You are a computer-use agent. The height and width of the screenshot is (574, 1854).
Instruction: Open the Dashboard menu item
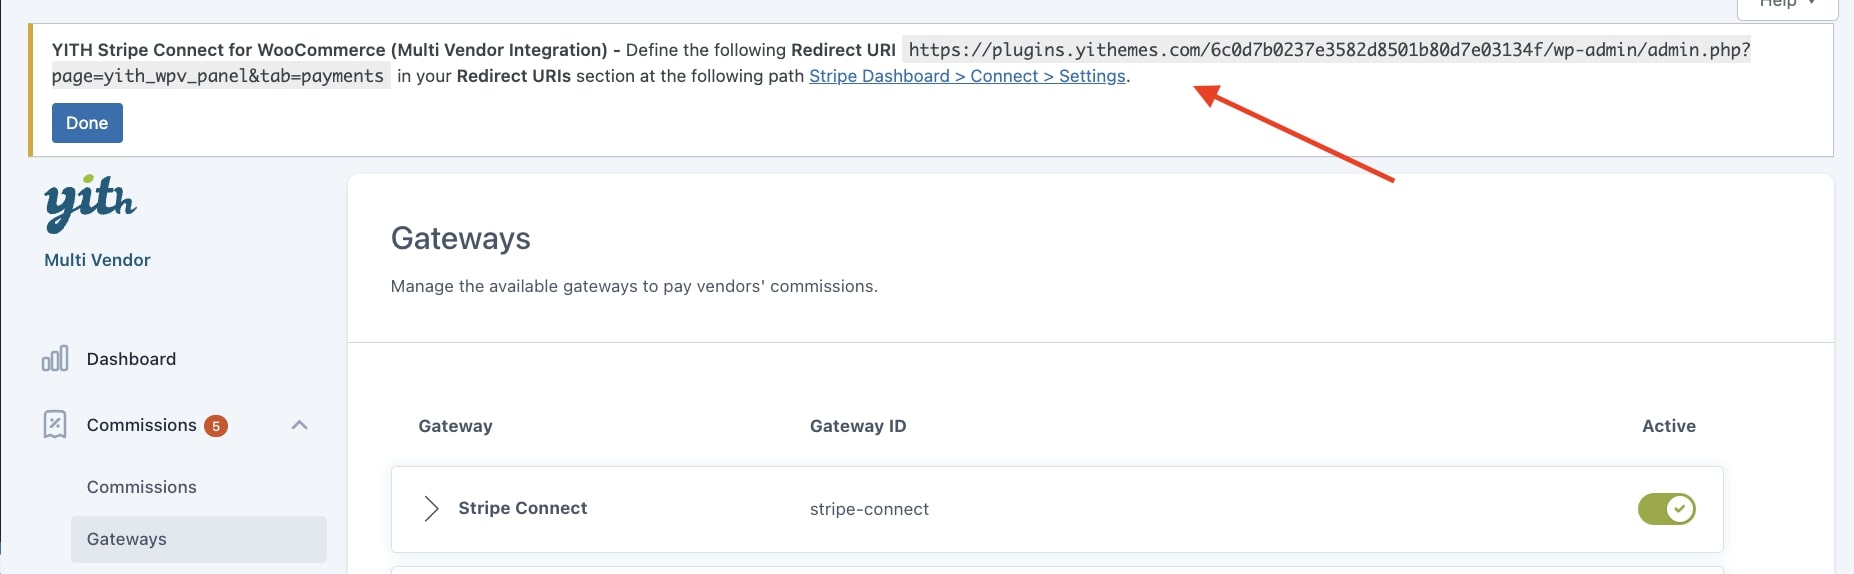(131, 359)
